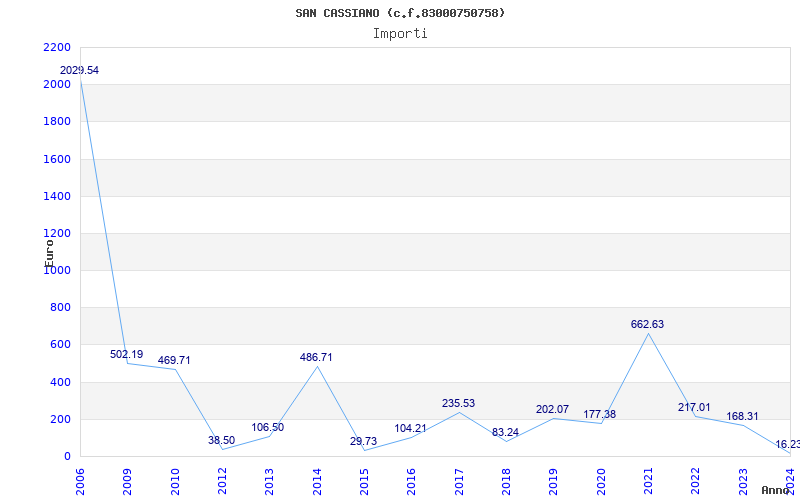Click the 16.23 final data label

(x=787, y=444)
